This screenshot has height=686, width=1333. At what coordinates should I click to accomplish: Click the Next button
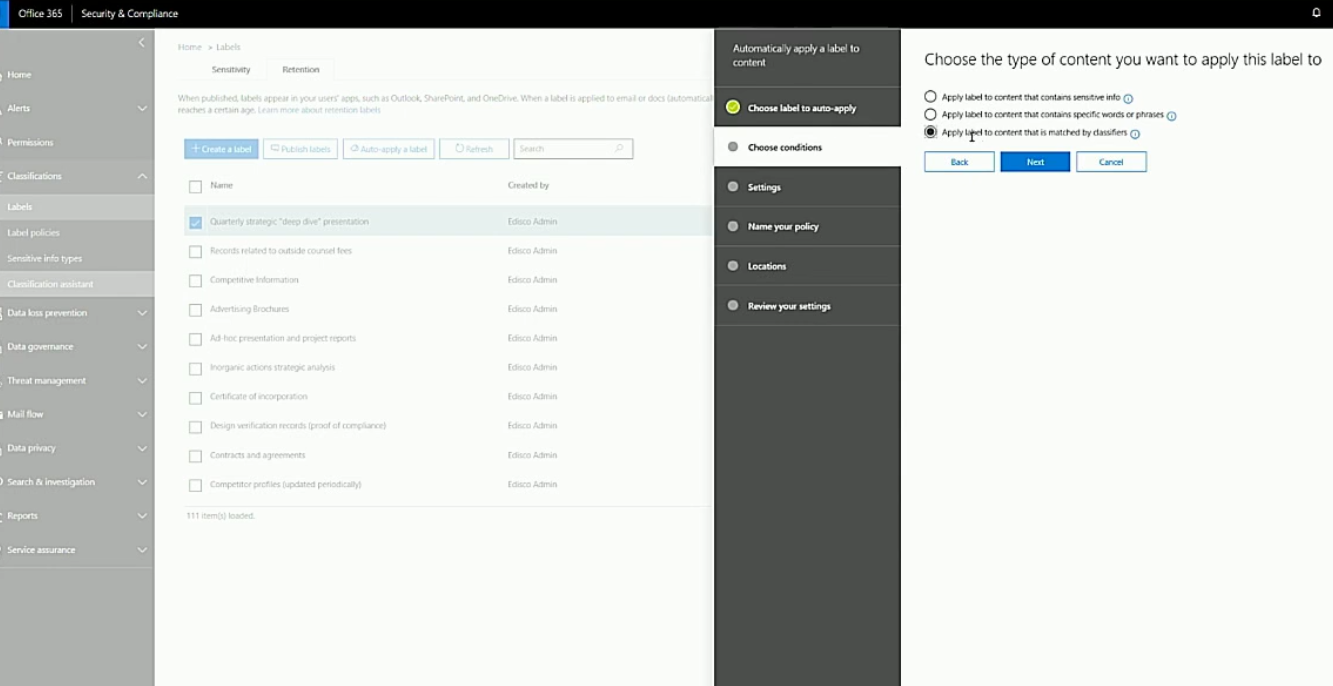(1035, 162)
